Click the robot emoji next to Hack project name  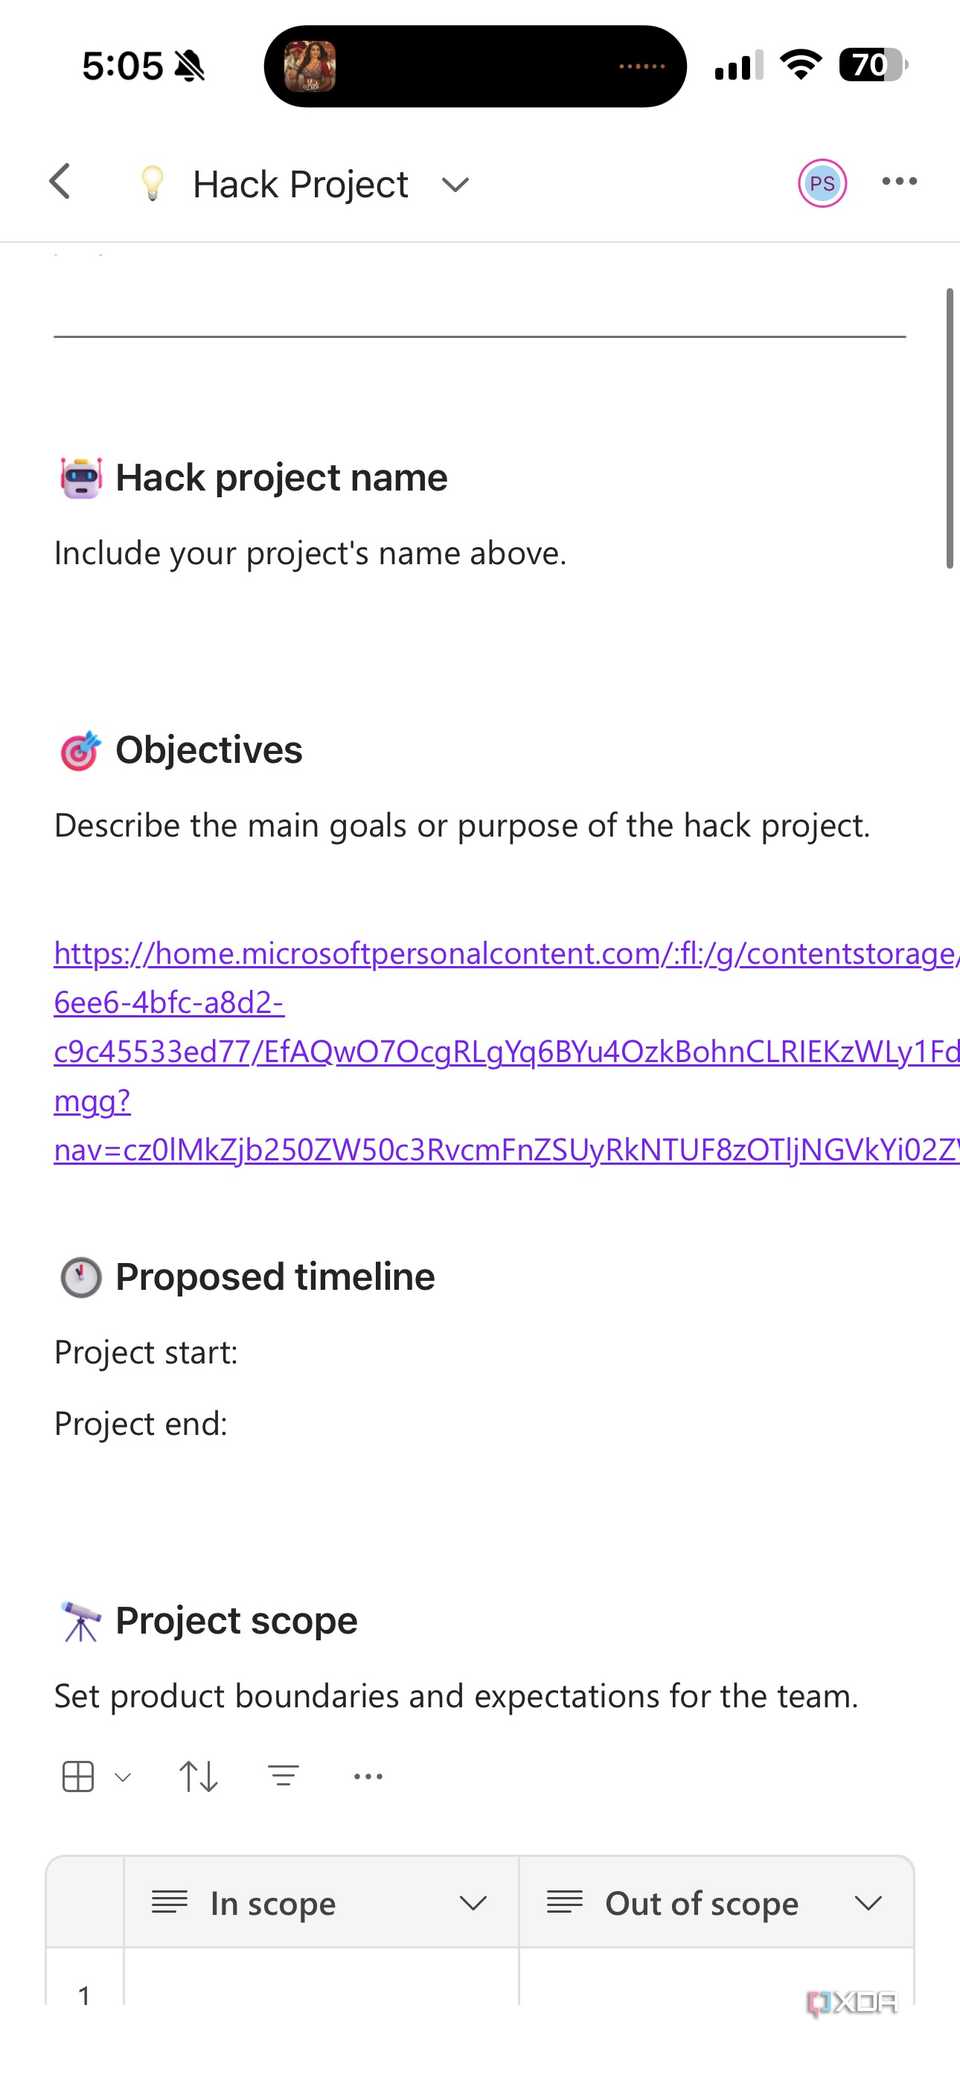(81, 477)
